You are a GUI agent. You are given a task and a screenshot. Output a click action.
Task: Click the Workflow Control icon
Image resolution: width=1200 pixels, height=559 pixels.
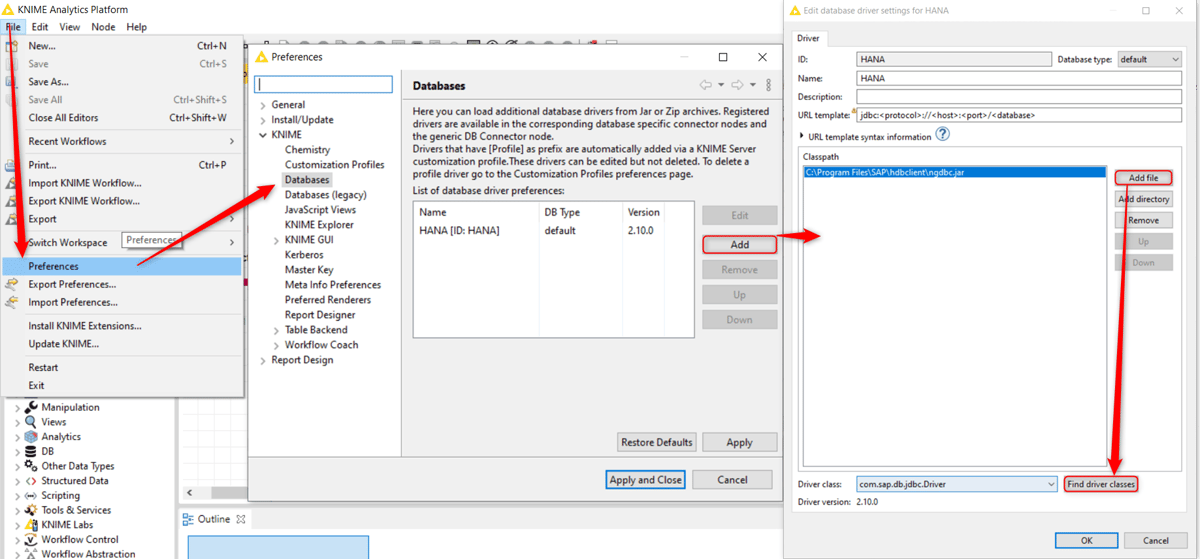tap(31, 540)
